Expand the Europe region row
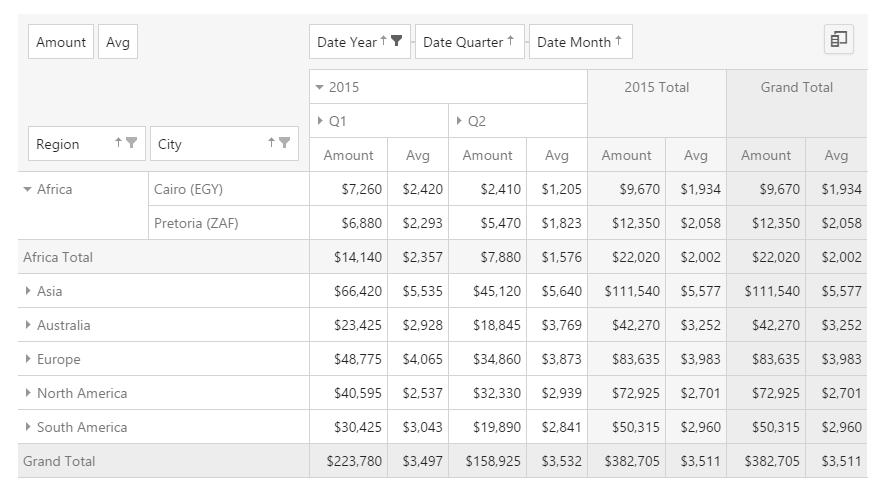The image size is (886, 493). click(28, 359)
